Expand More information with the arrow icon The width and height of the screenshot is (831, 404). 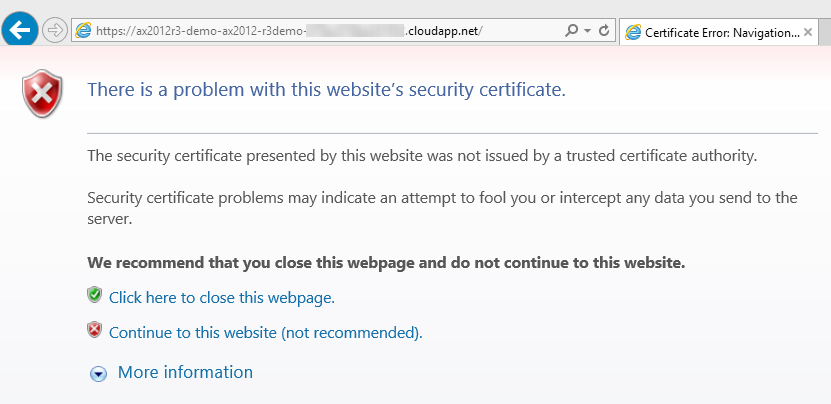pos(98,373)
